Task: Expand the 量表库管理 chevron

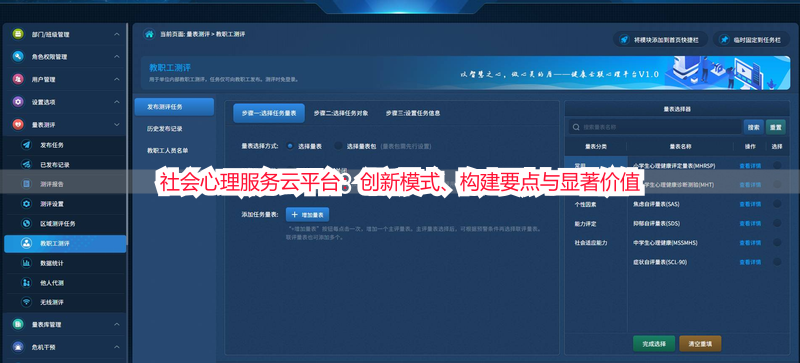Action: pyautogui.click(x=117, y=324)
